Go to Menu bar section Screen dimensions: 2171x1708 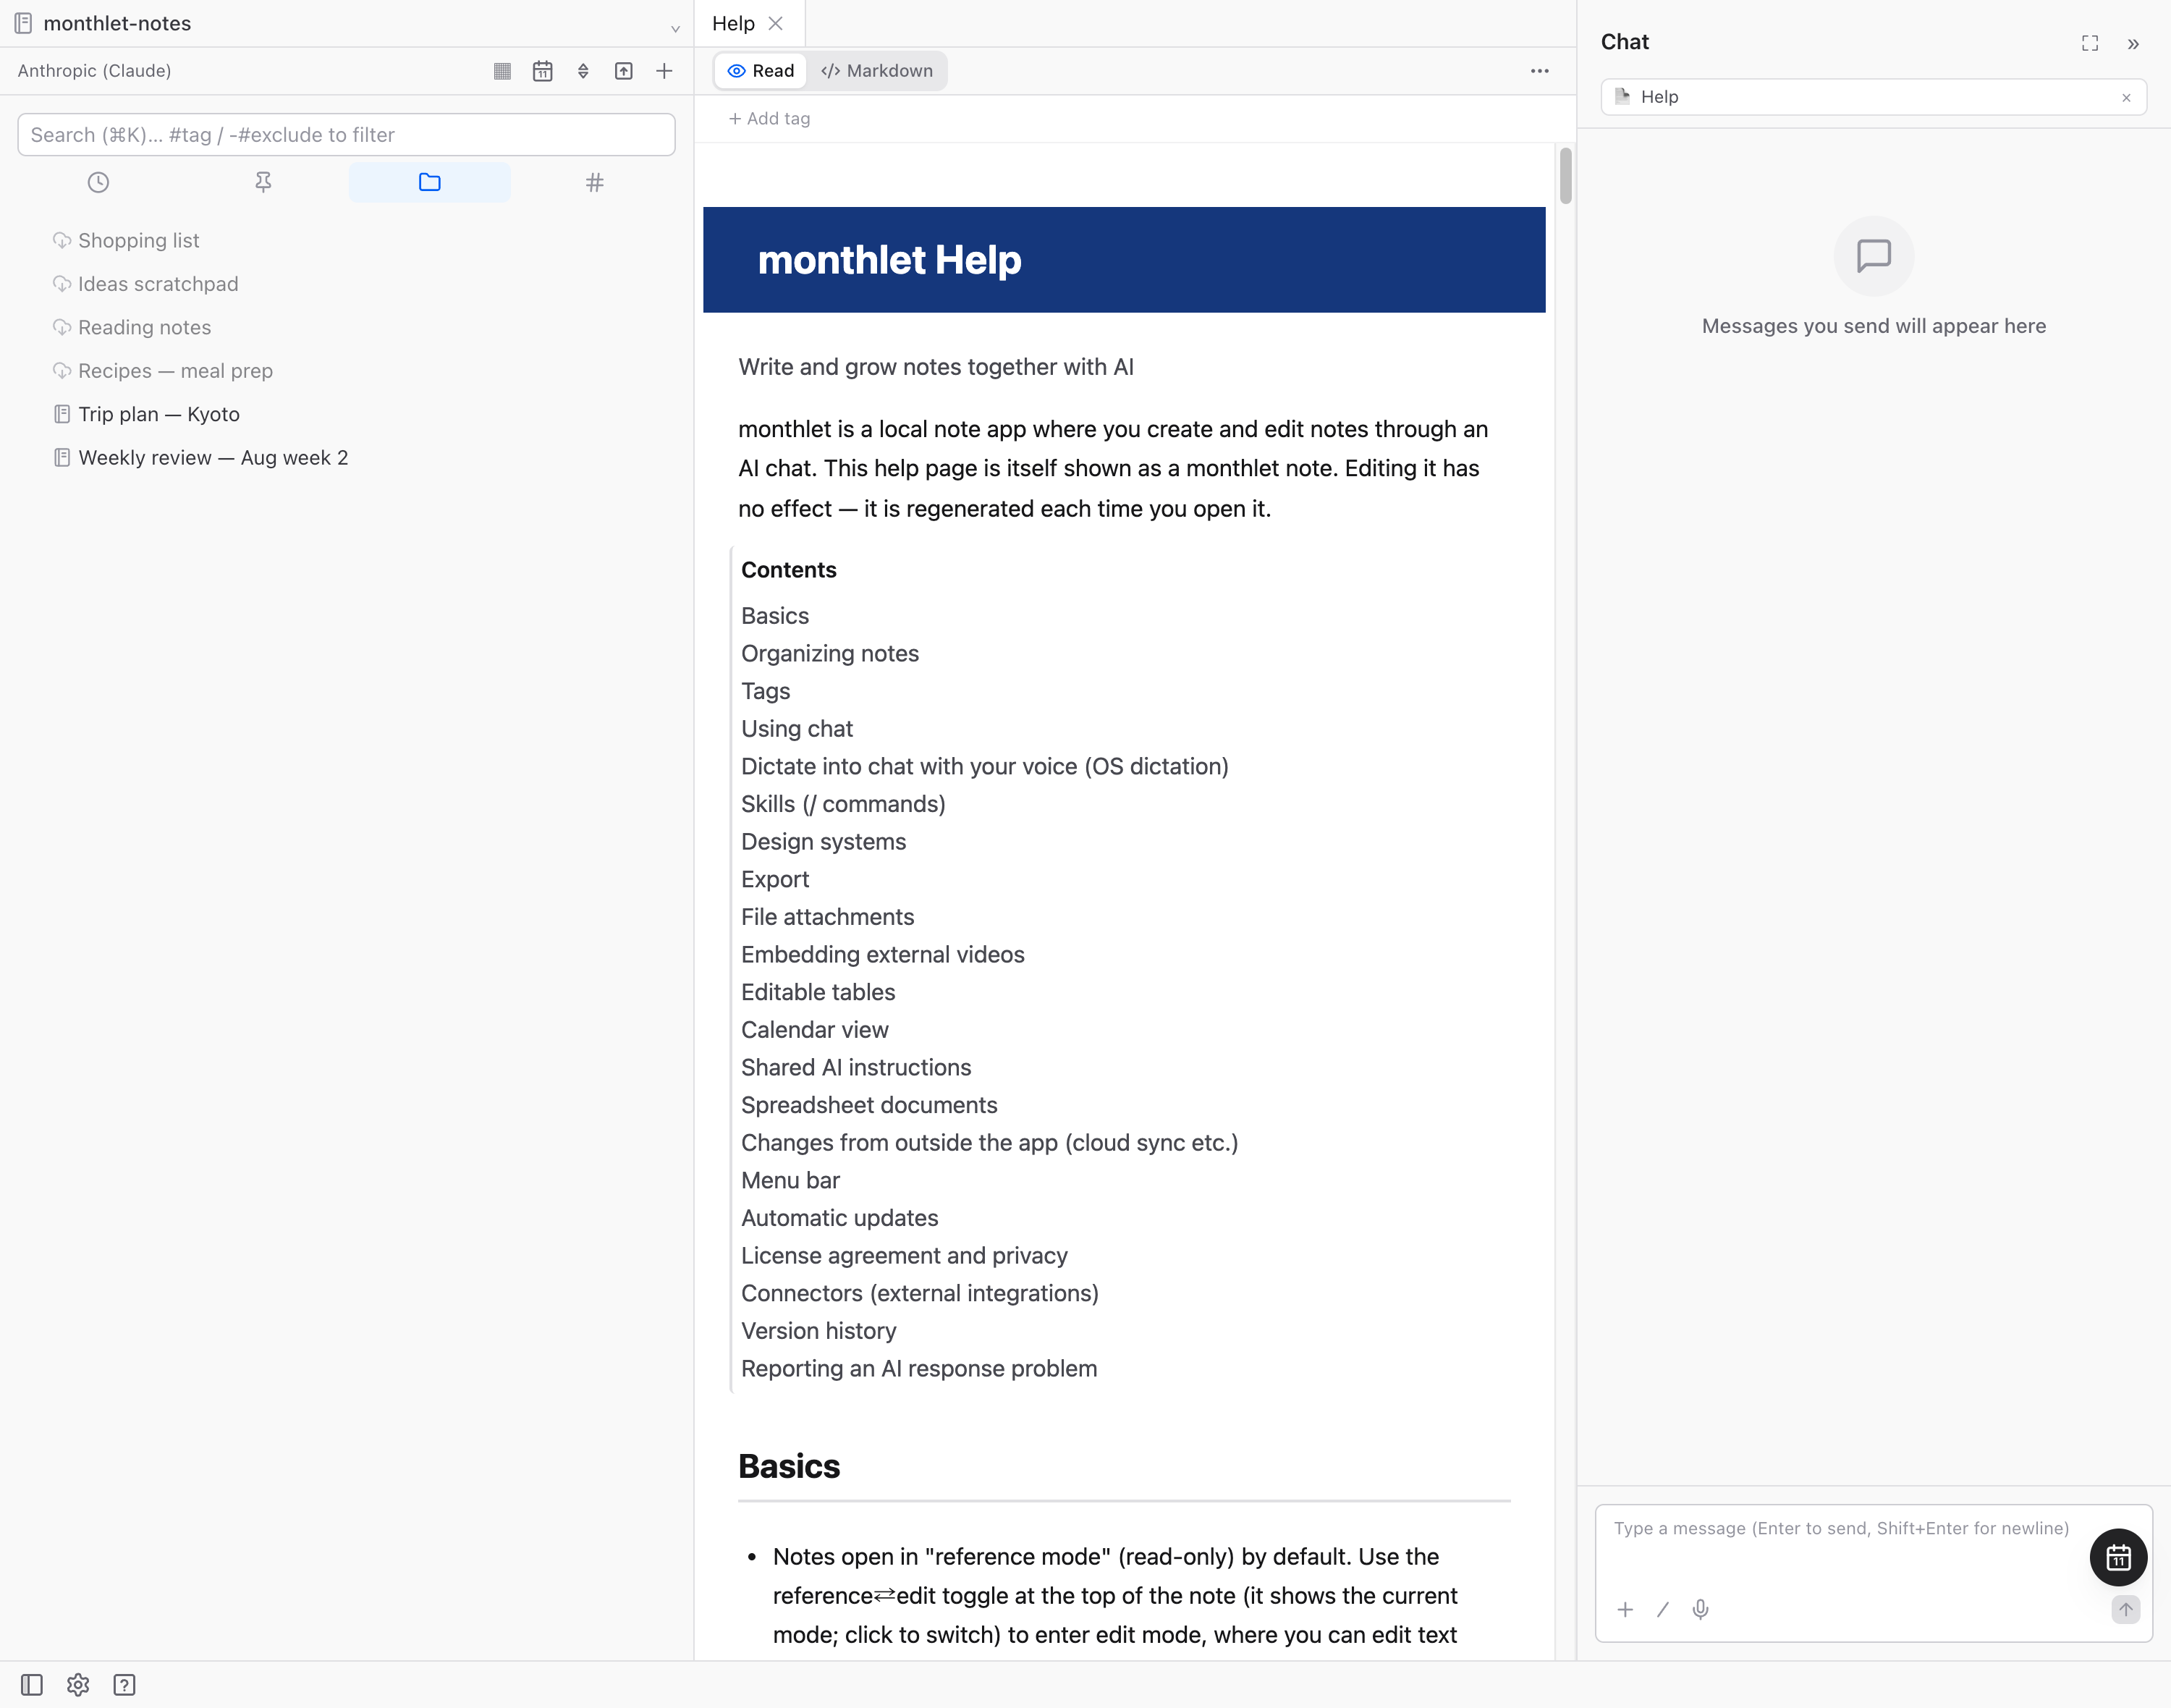tap(791, 1181)
